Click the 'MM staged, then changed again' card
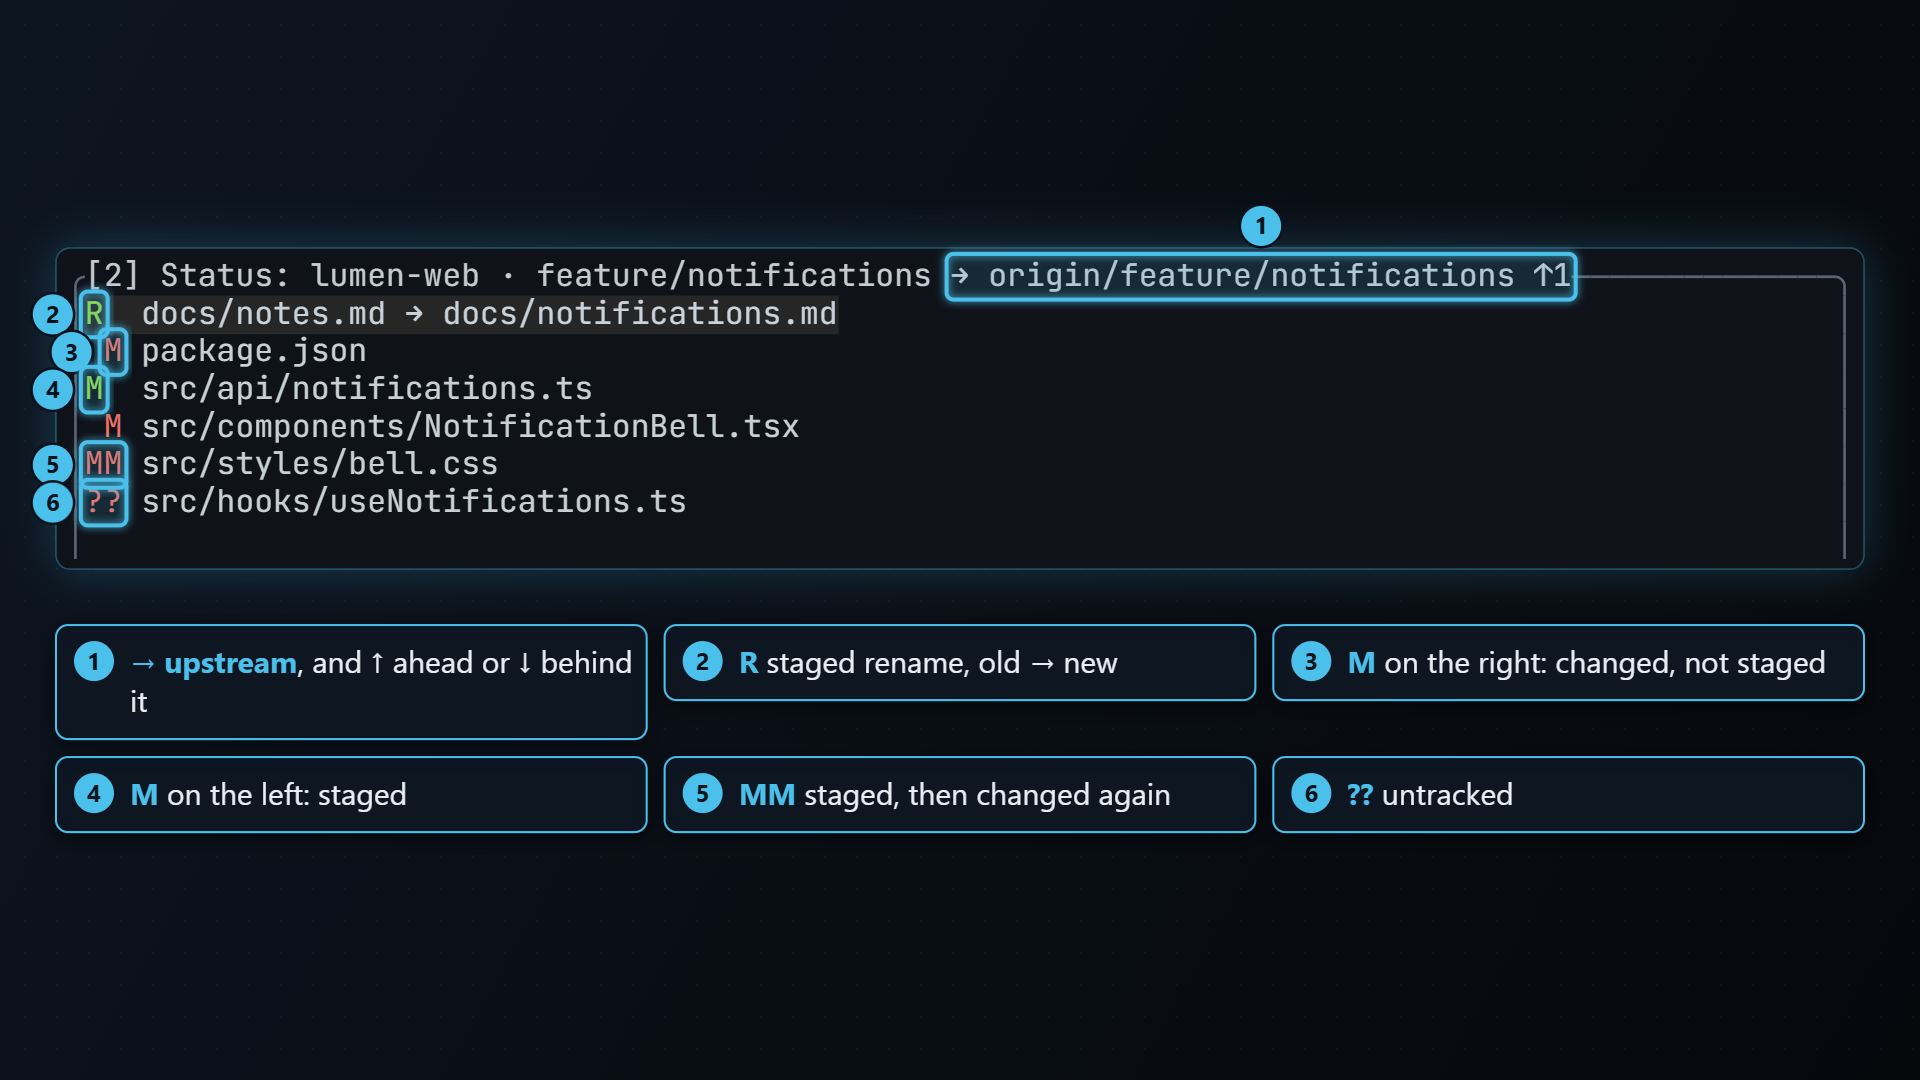Image resolution: width=1920 pixels, height=1080 pixels. click(x=959, y=795)
